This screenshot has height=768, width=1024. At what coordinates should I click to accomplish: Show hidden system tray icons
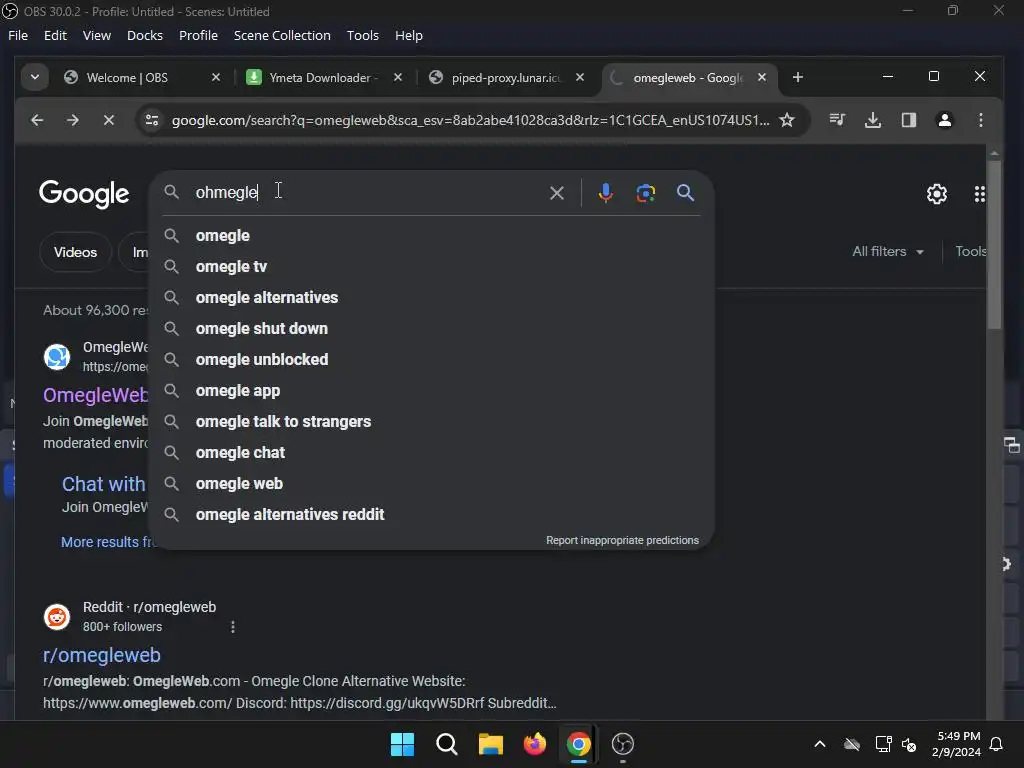(x=820, y=744)
